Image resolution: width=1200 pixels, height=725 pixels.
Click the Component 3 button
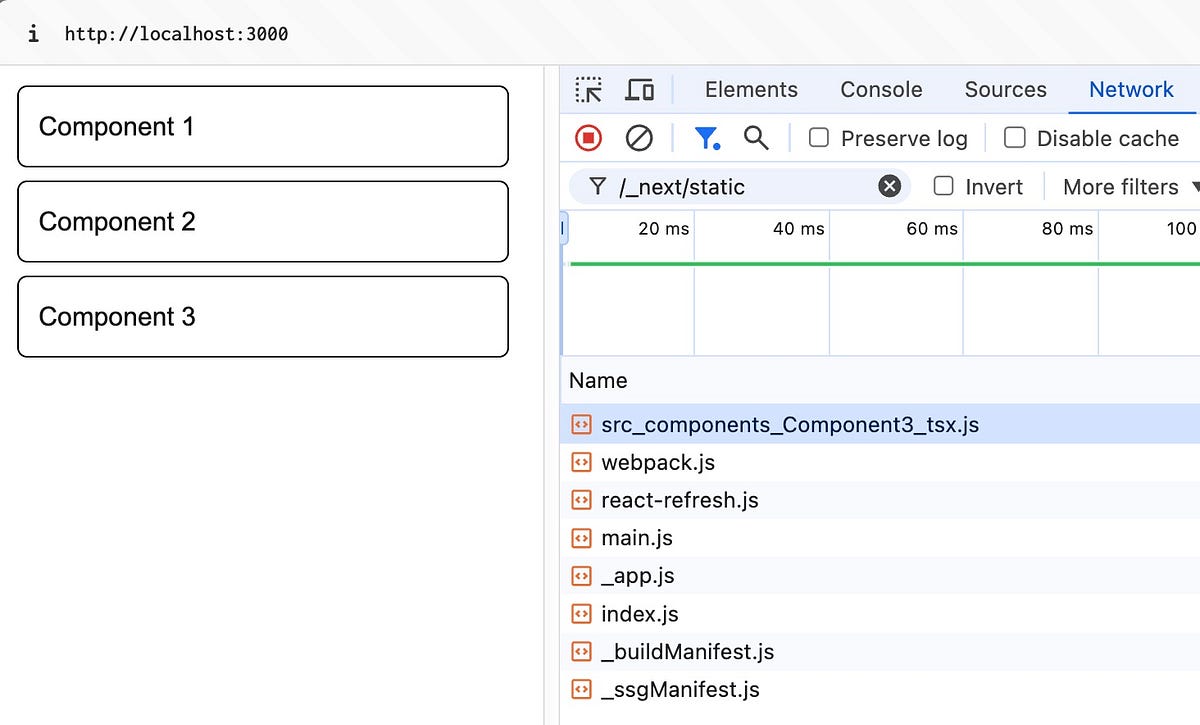pyautogui.click(x=262, y=316)
